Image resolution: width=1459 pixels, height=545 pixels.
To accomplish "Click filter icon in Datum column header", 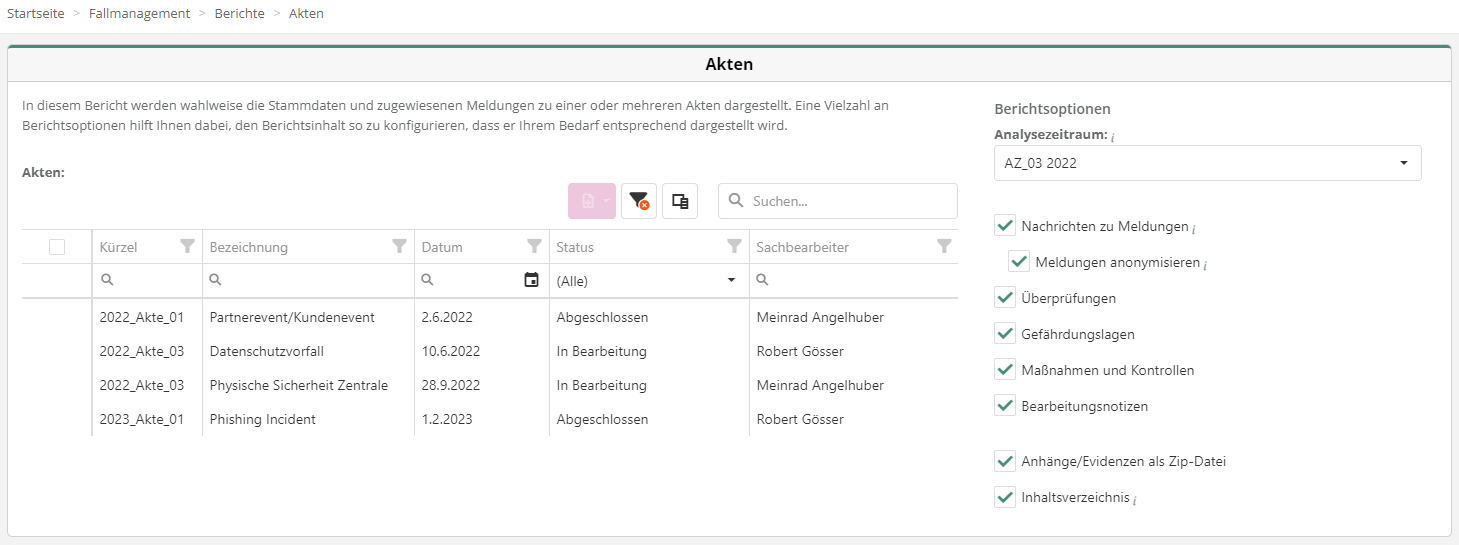I will (x=534, y=247).
